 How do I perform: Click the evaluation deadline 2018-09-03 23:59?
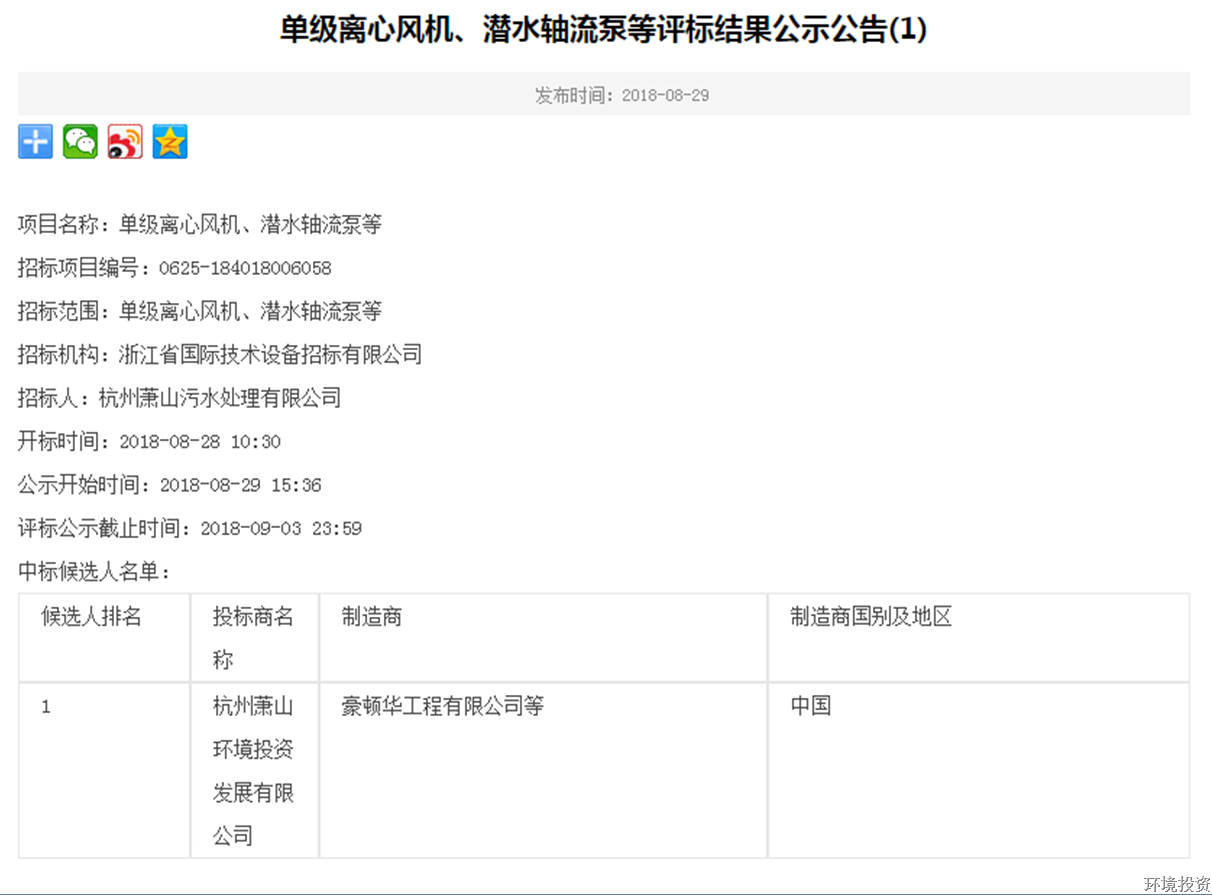pyautogui.click(x=281, y=528)
